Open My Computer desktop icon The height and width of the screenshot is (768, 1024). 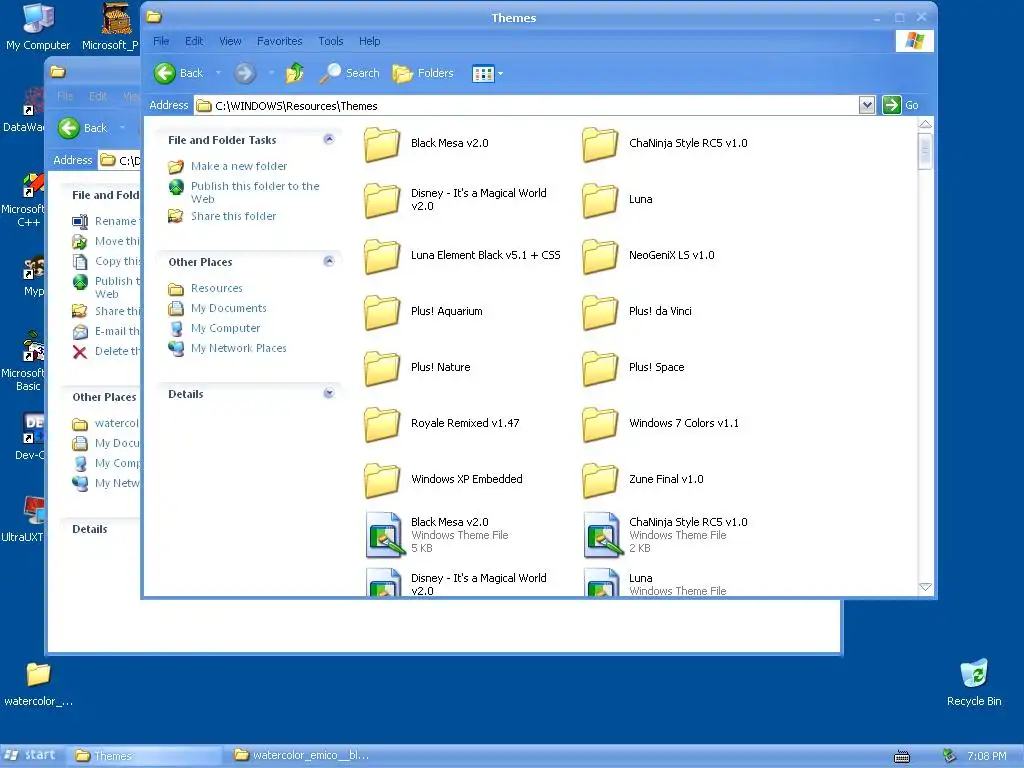[x=38, y=27]
